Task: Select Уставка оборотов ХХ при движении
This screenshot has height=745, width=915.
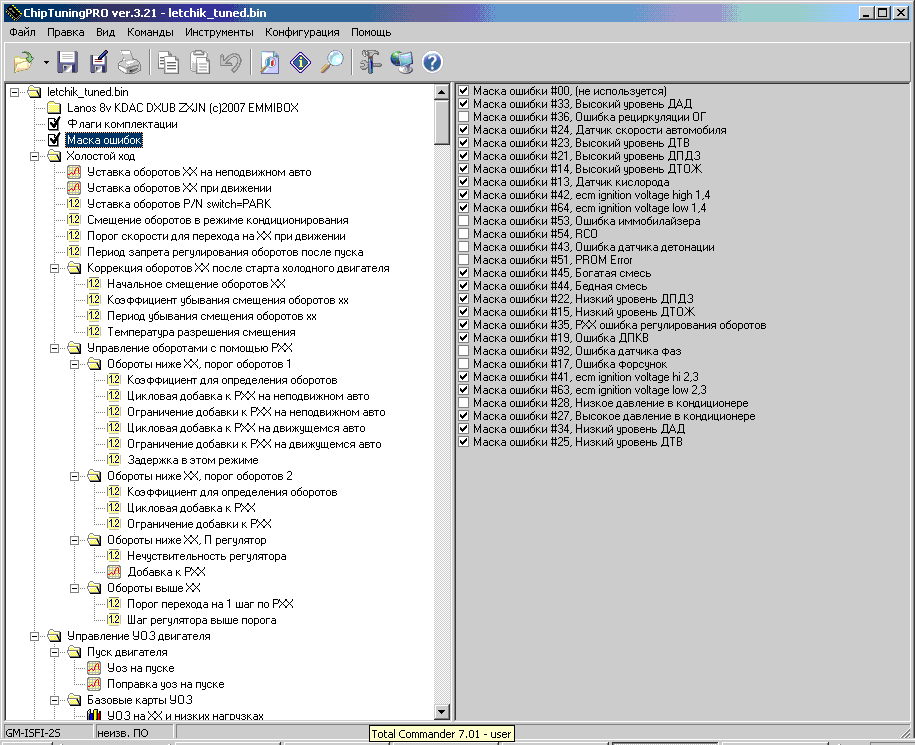Action: pos(178,188)
